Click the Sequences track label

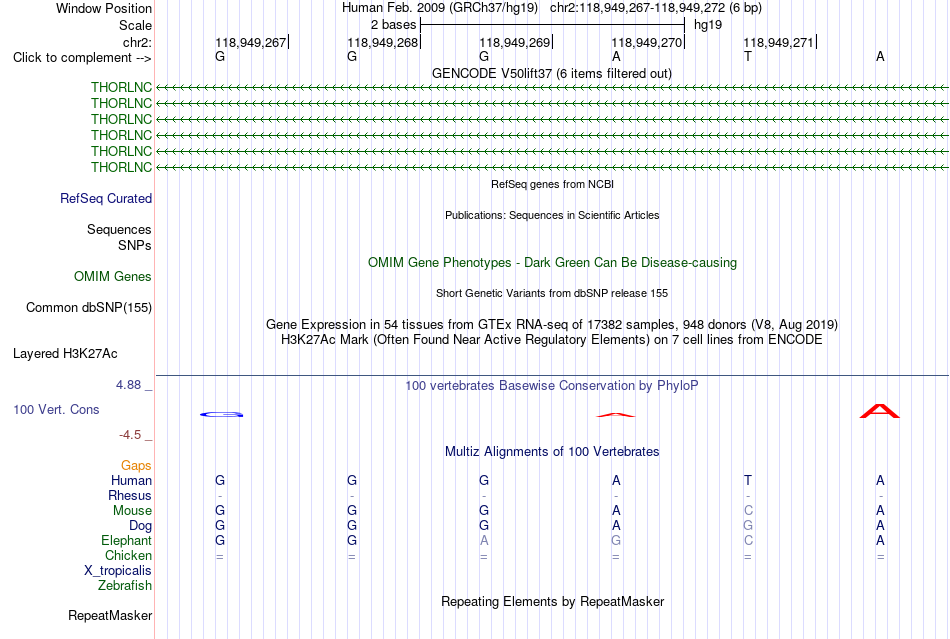pyautogui.click(x=119, y=230)
